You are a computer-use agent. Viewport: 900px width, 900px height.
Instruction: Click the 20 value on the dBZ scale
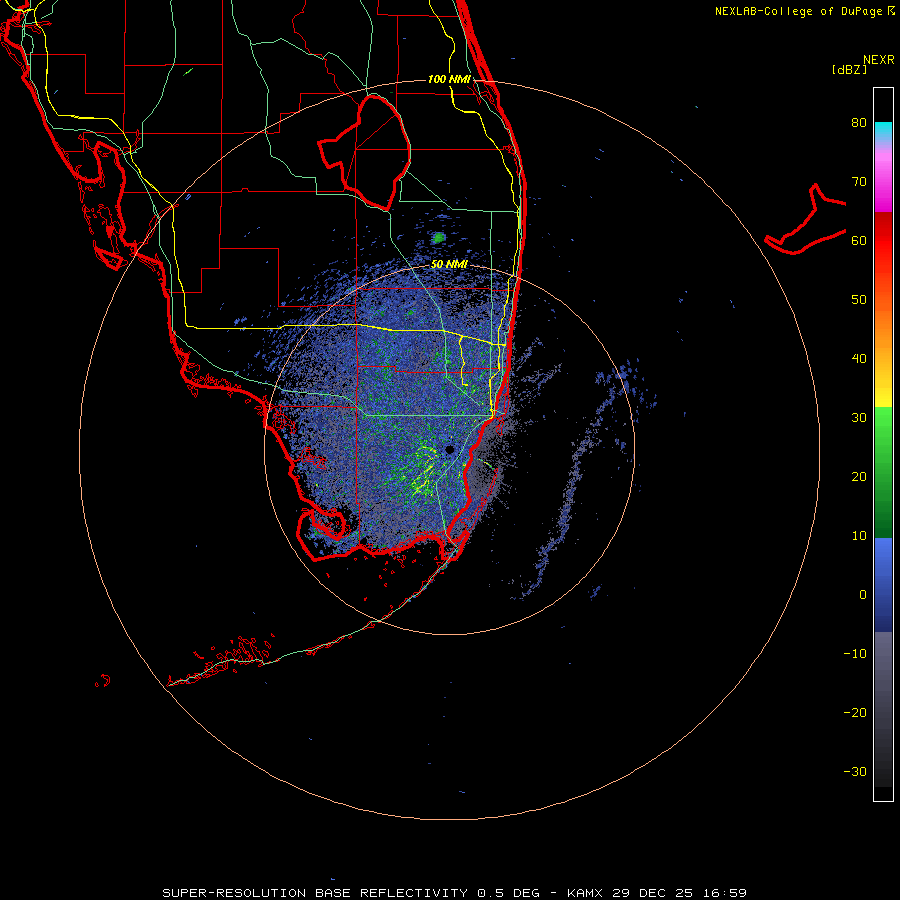(859, 476)
